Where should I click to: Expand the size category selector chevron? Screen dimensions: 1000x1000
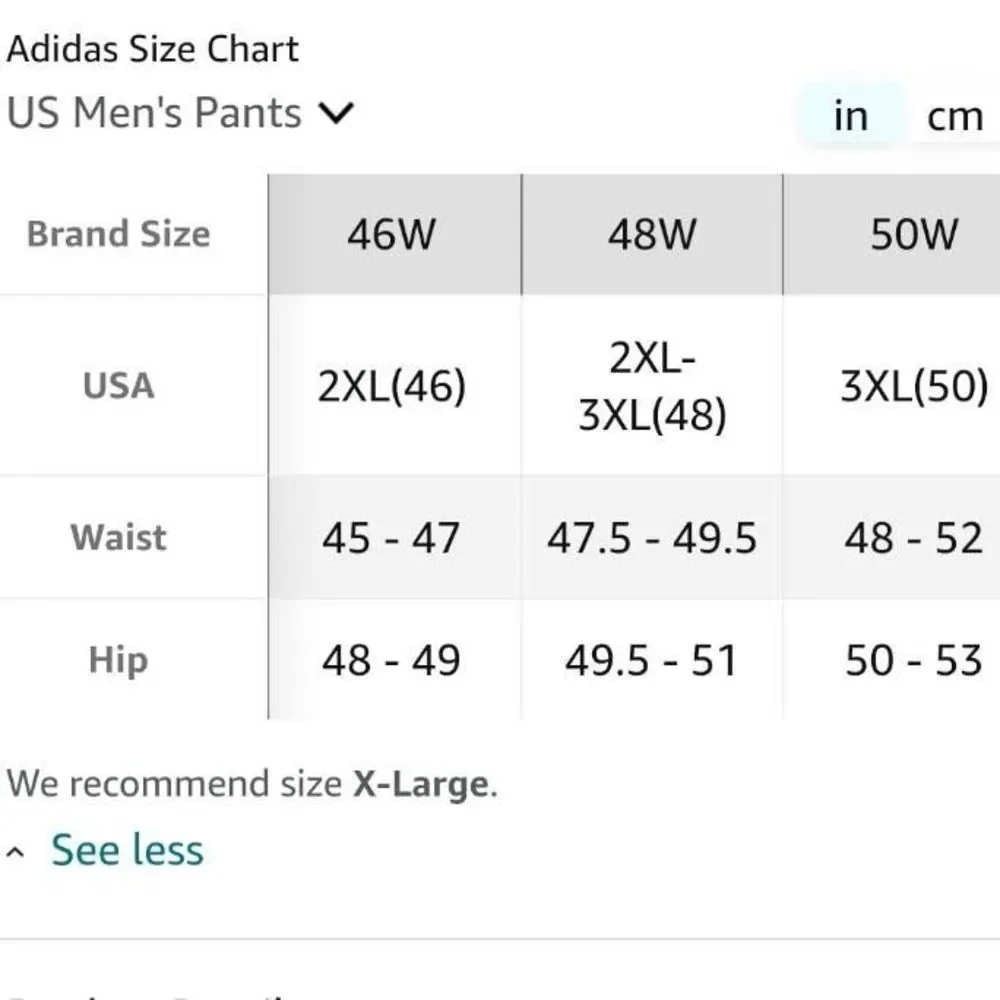tap(337, 113)
